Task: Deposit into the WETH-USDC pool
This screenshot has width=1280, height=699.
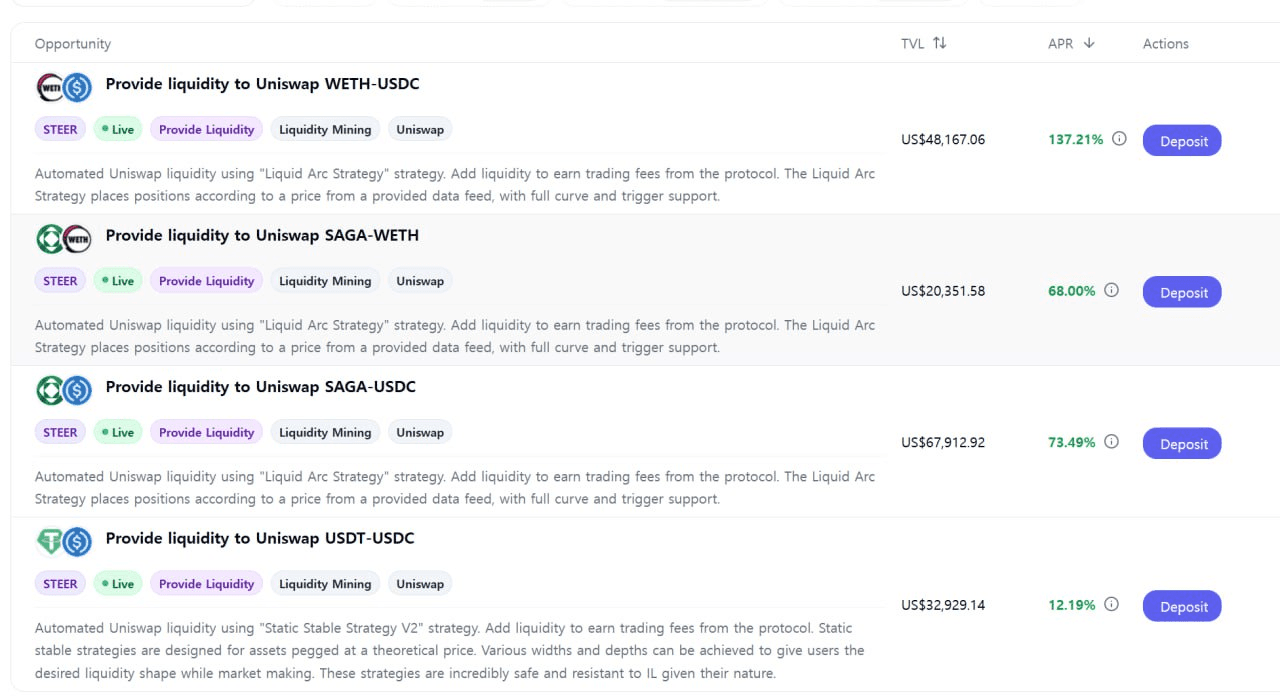Action: pyautogui.click(x=1182, y=141)
